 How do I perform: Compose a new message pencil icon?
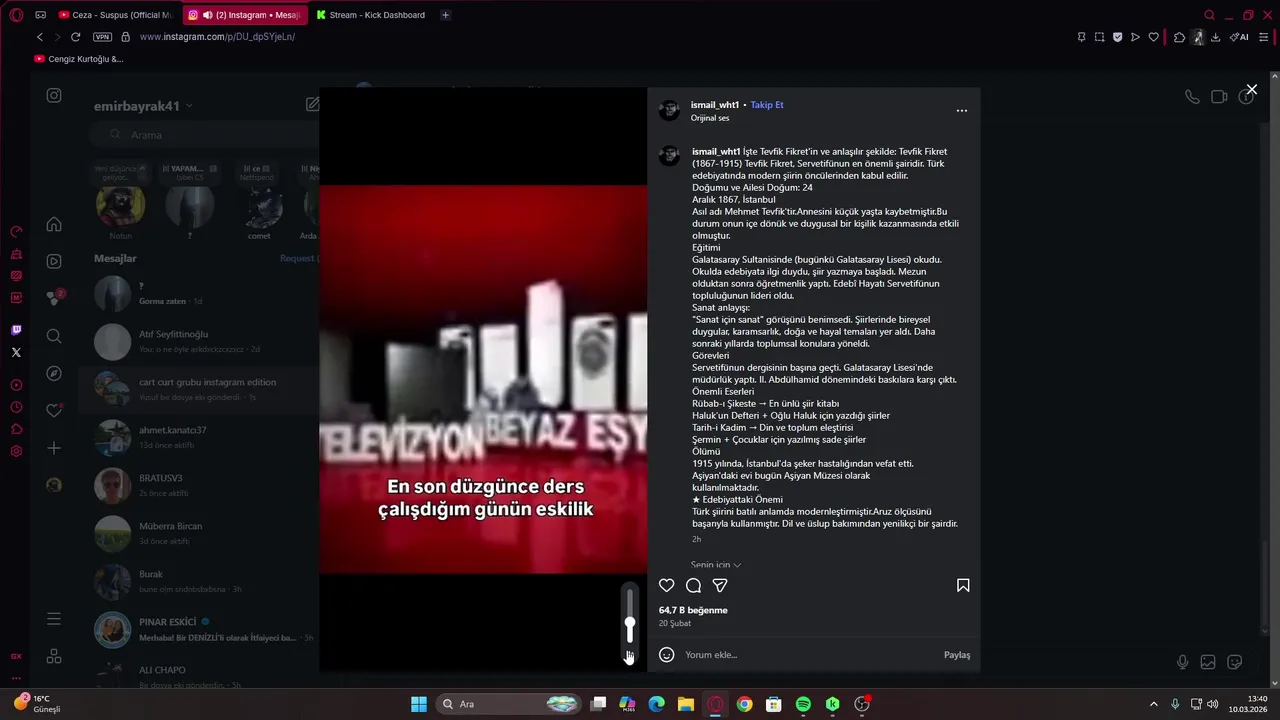pos(313,104)
